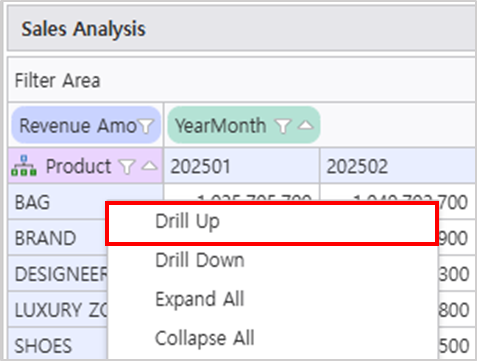Viewport: 477px width, 361px height.
Task: Open the Product filter funnel icon
Action: [x=127, y=166]
